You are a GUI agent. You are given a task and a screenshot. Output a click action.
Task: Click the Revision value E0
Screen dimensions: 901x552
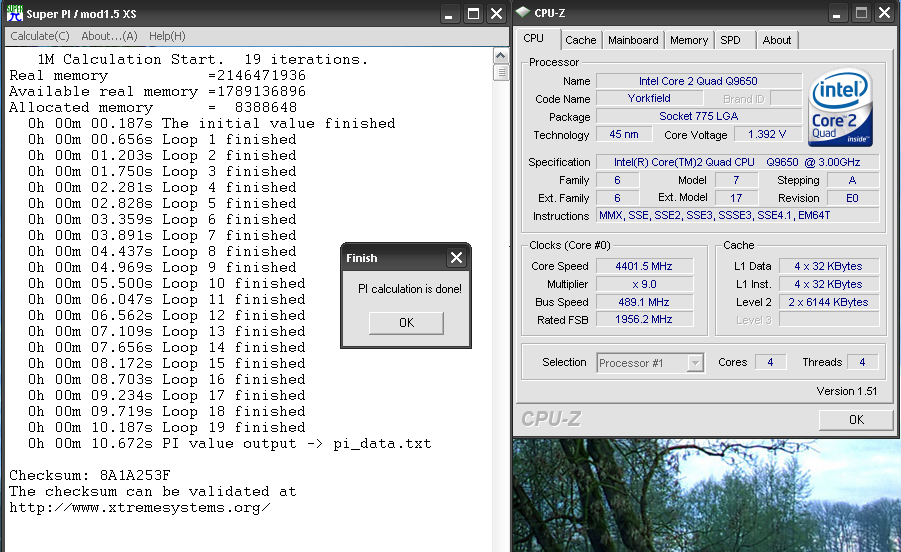click(852, 198)
